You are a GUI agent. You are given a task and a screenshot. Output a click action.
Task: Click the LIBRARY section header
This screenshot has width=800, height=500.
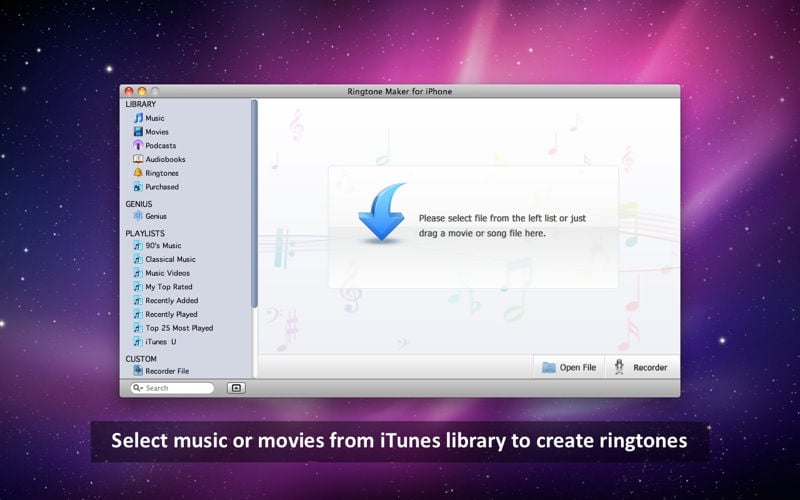tap(140, 104)
